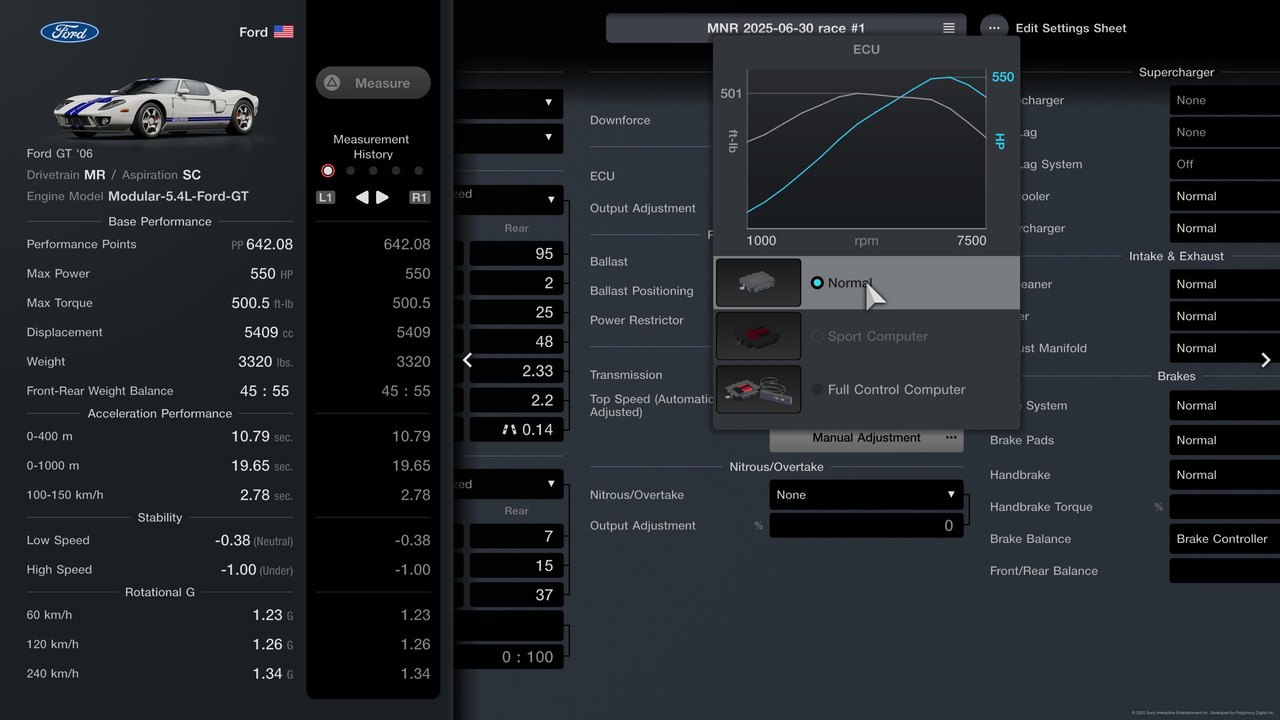The width and height of the screenshot is (1280, 720).
Task: Go to next measurement with right triangle
Action: [x=382, y=198]
